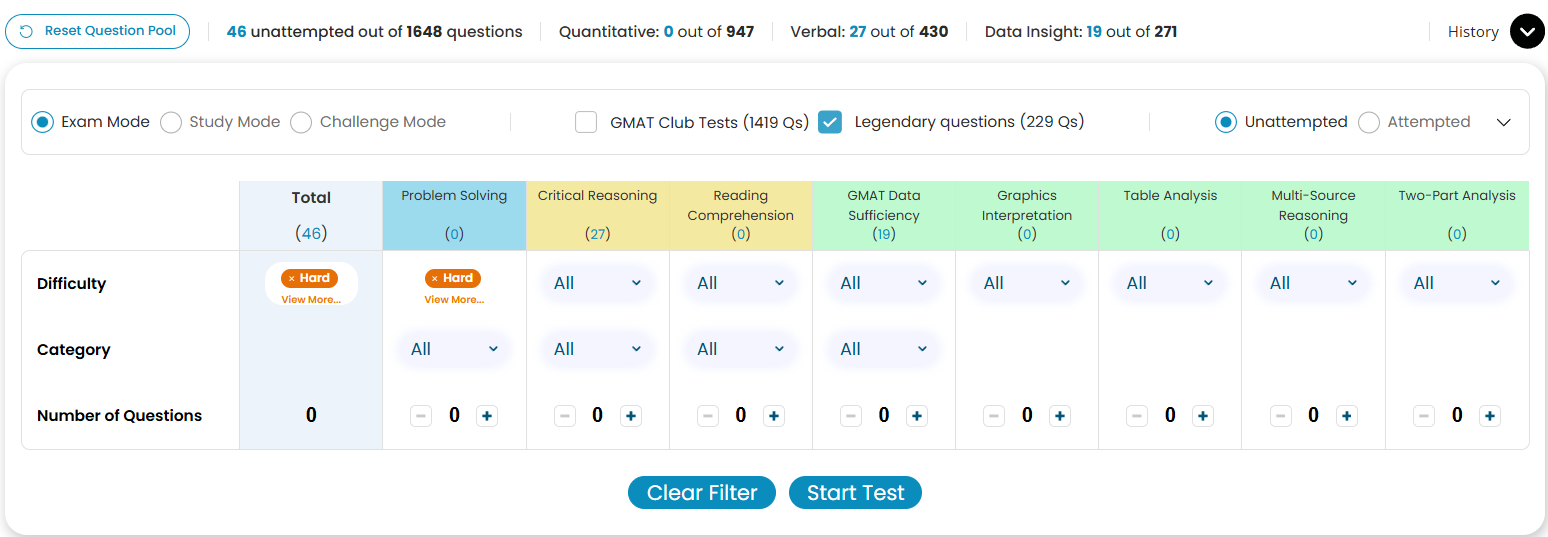Screen dimensions: 1548x537
Task: Select Study Mode radio button
Action: point(171,122)
